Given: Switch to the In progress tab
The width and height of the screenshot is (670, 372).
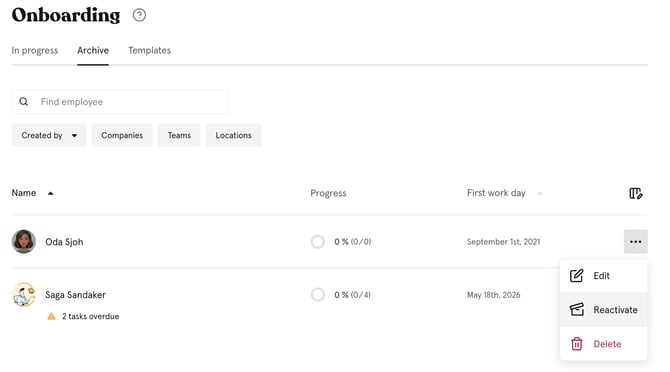Looking at the screenshot, I should click(x=35, y=50).
